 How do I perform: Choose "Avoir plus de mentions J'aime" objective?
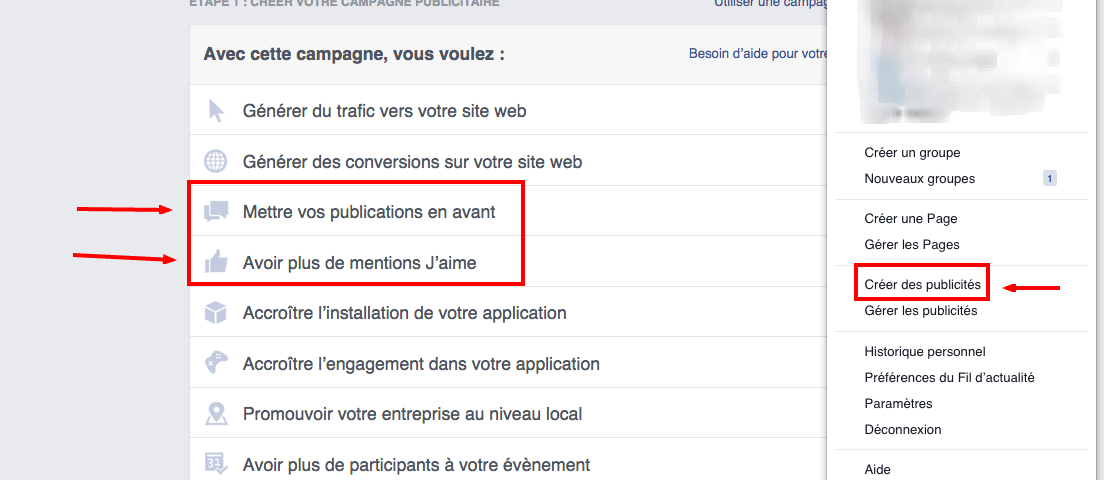pyautogui.click(x=359, y=263)
